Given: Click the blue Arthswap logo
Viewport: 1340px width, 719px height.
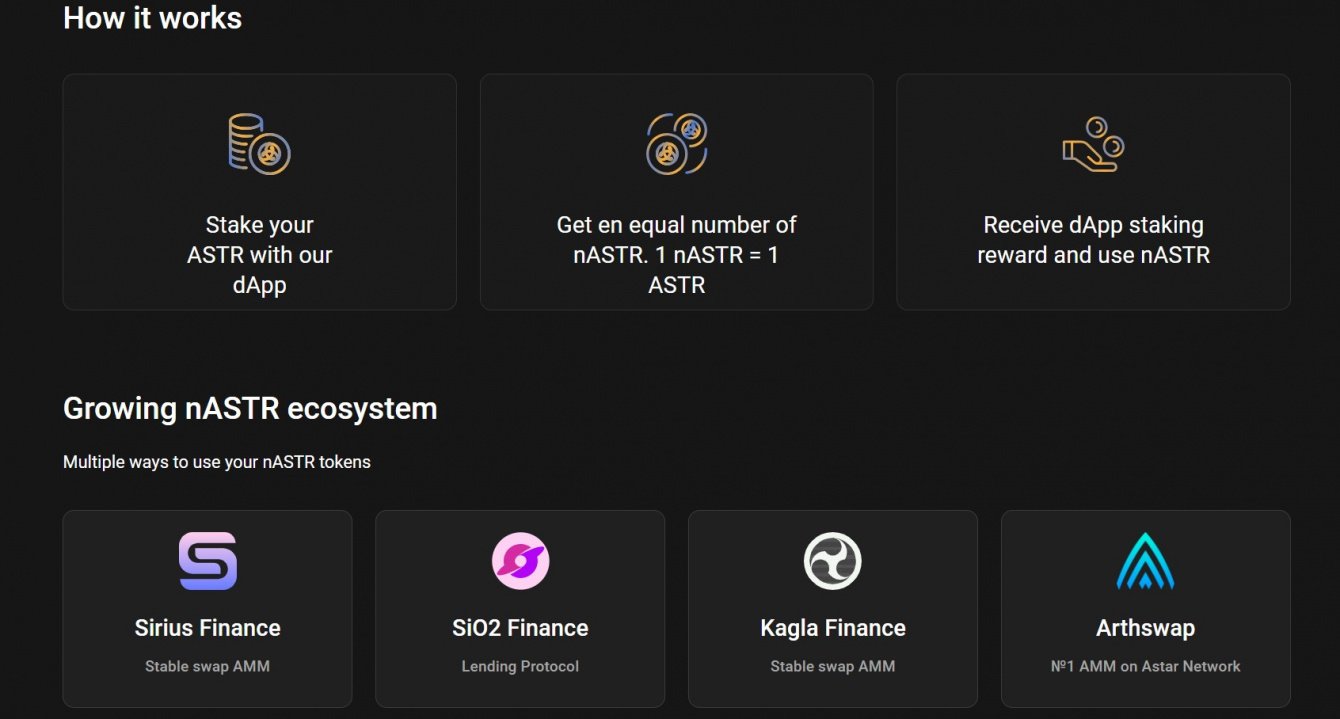Looking at the screenshot, I should tap(1145, 561).
